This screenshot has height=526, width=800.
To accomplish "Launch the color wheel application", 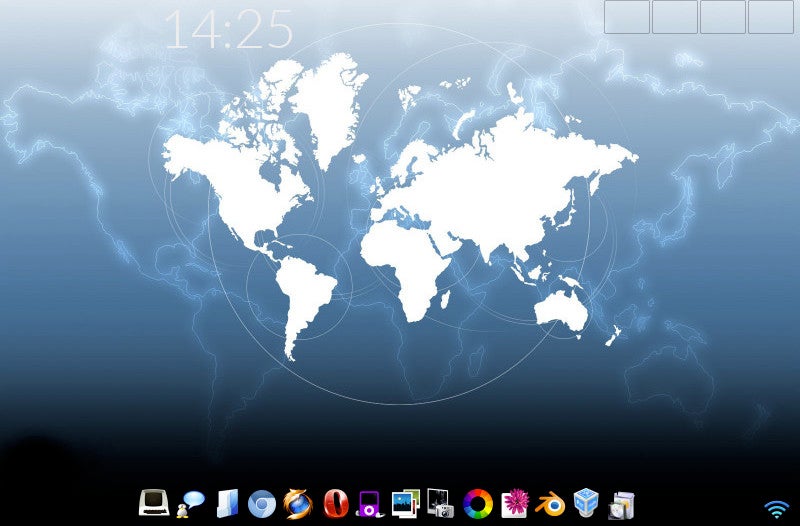I will click(478, 504).
